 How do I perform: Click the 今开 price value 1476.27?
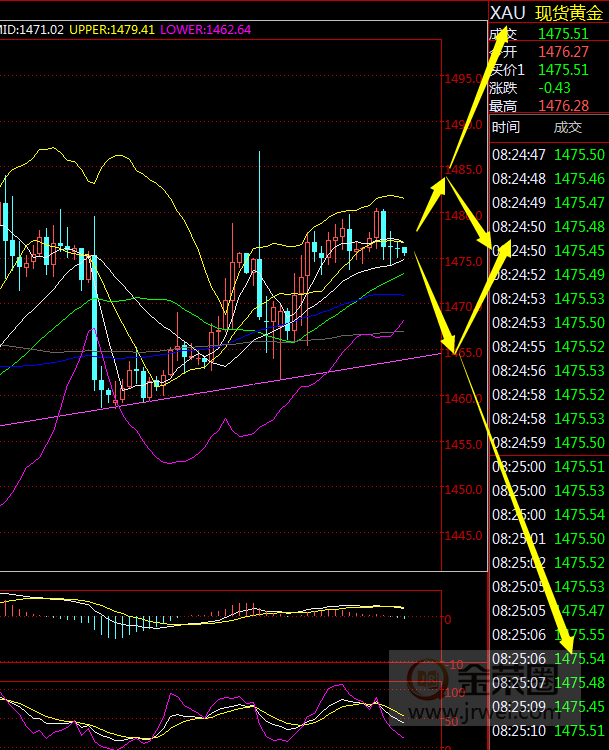pos(563,52)
